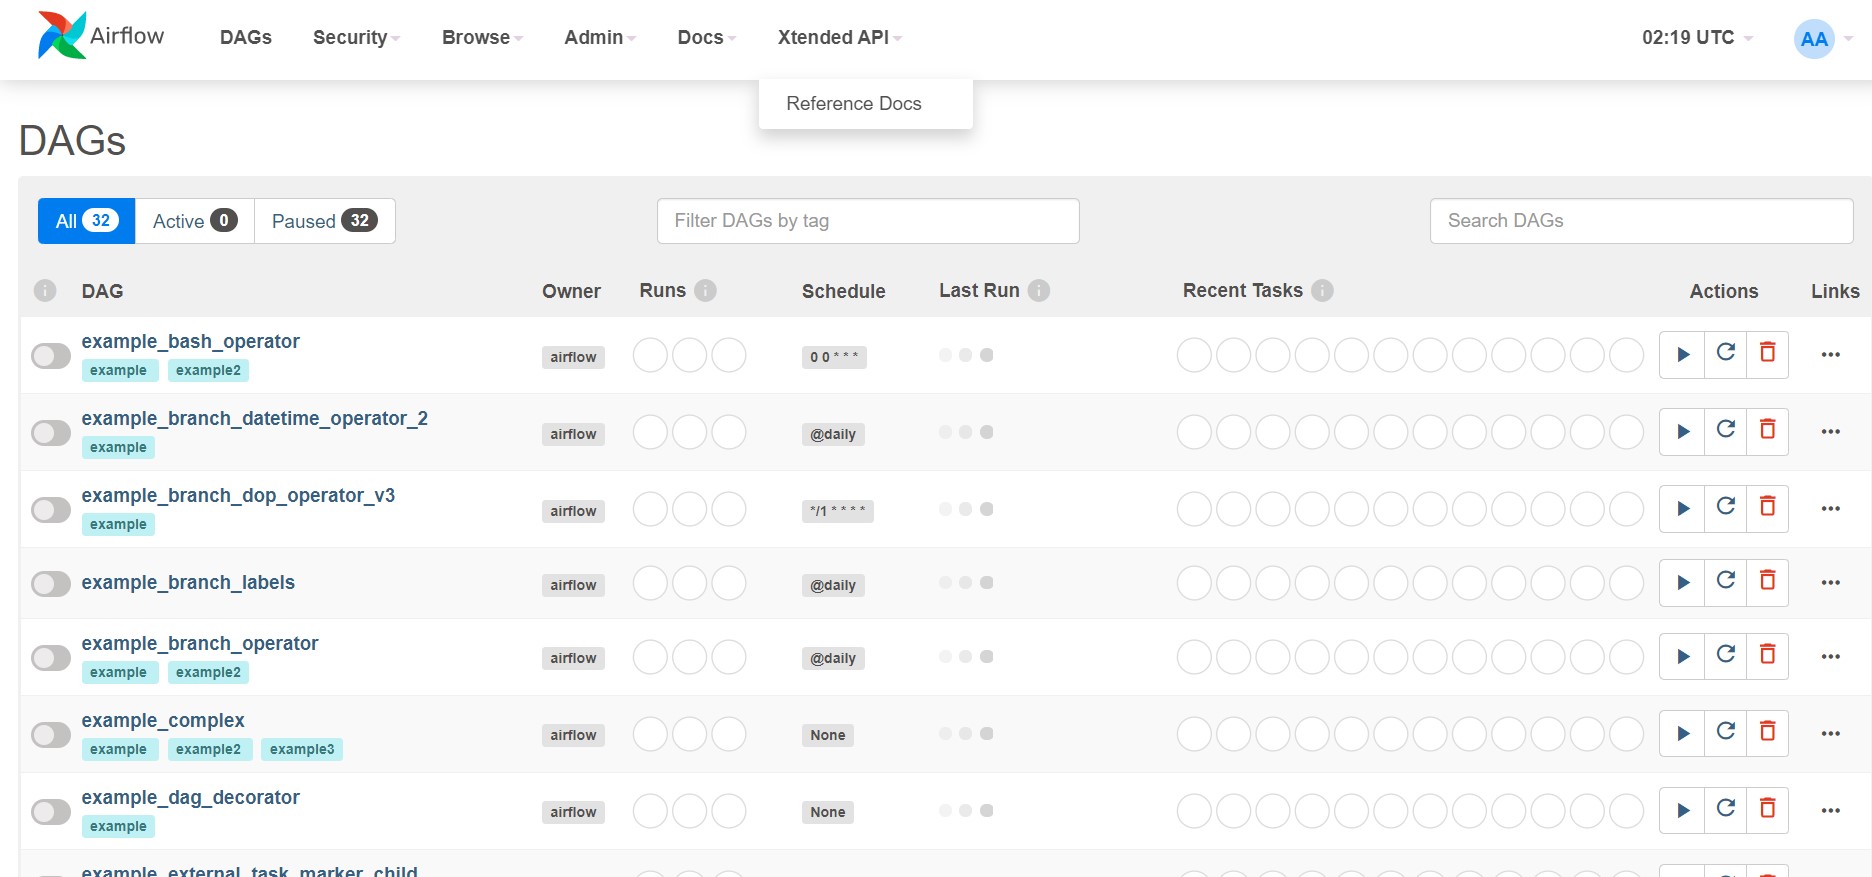The image size is (1872, 877).
Task: Focus the Filter DAGs by tag field
Action: [x=868, y=221]
